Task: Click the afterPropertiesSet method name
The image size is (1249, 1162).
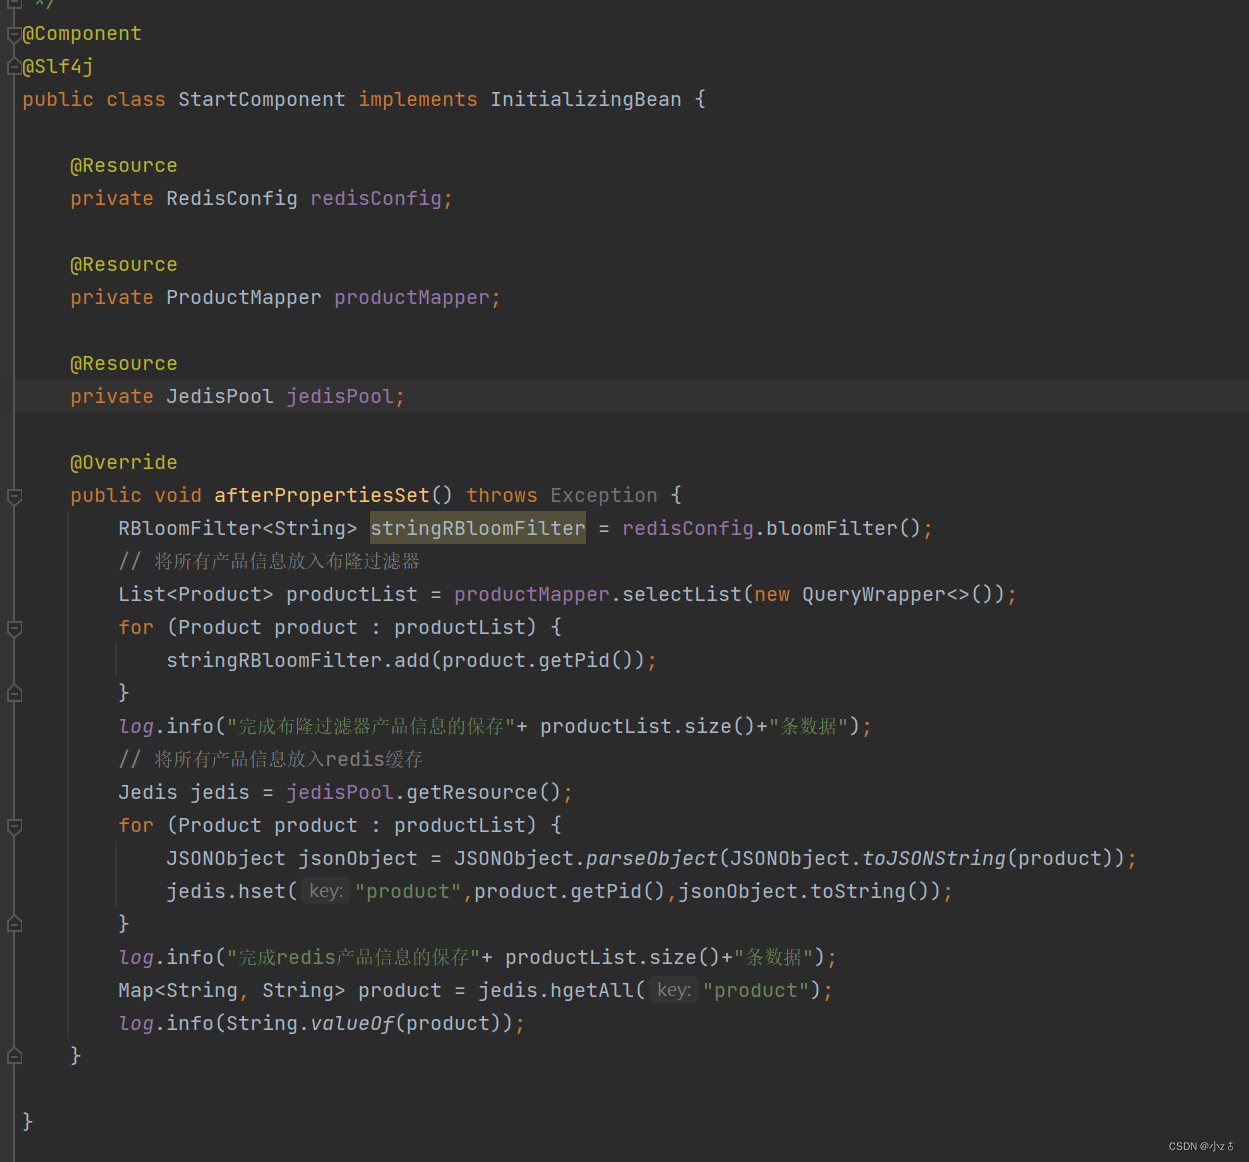Action: [x=322, y=495]
